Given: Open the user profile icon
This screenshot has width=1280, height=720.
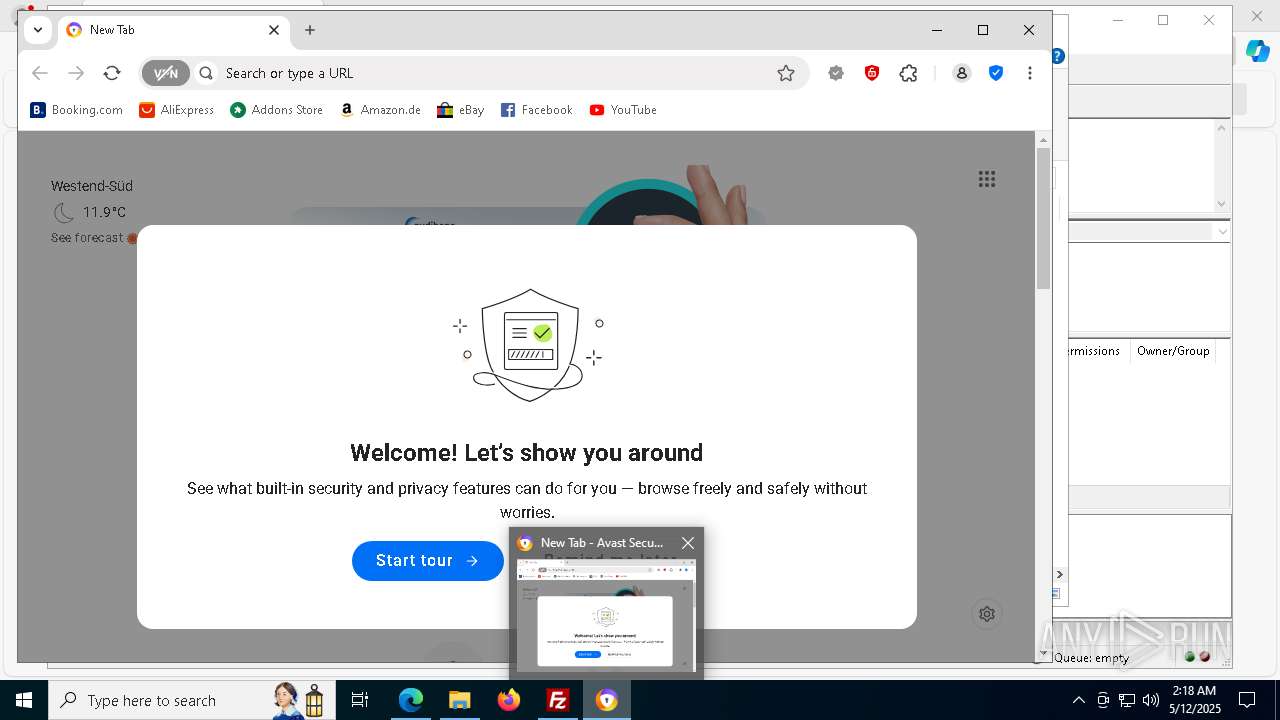Looking at the screenshot, I should [961, 73].
